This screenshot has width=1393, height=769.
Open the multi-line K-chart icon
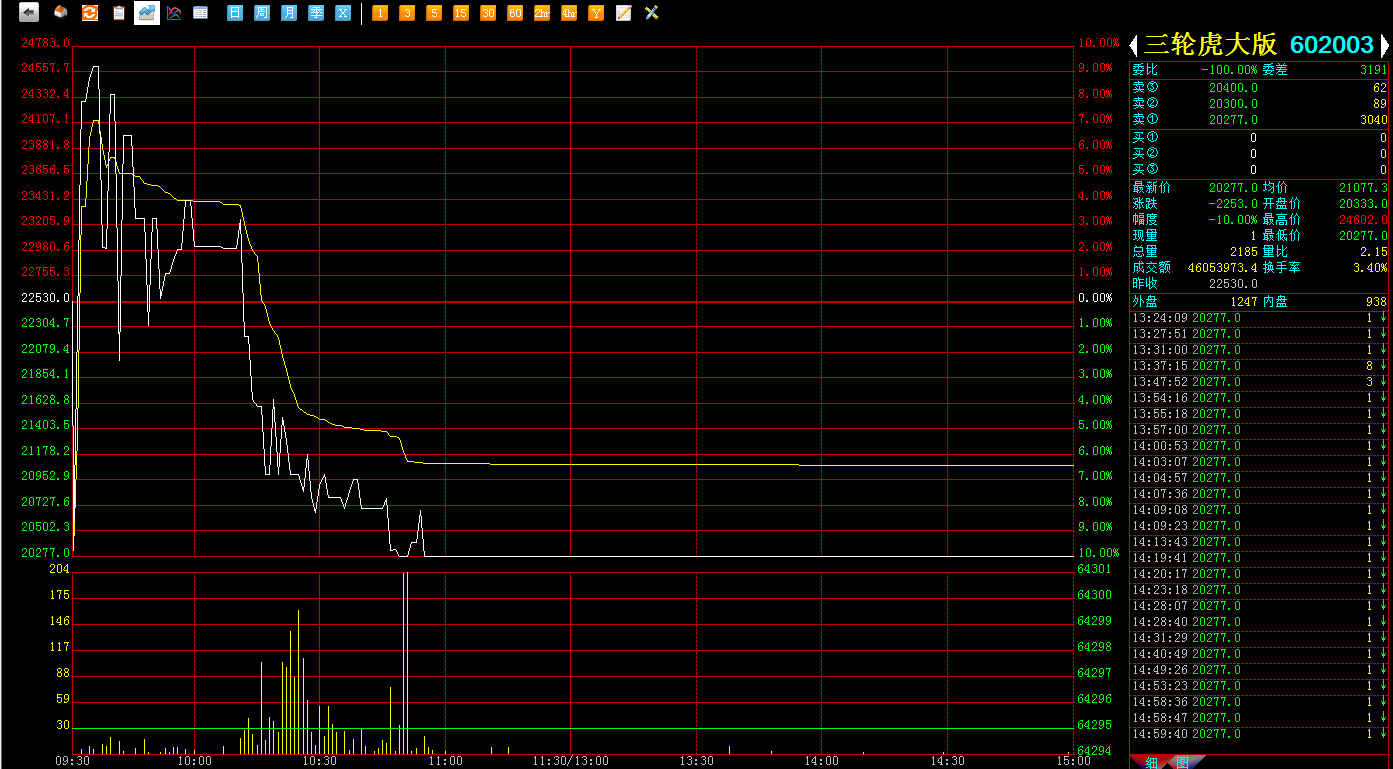click(174, 13)
